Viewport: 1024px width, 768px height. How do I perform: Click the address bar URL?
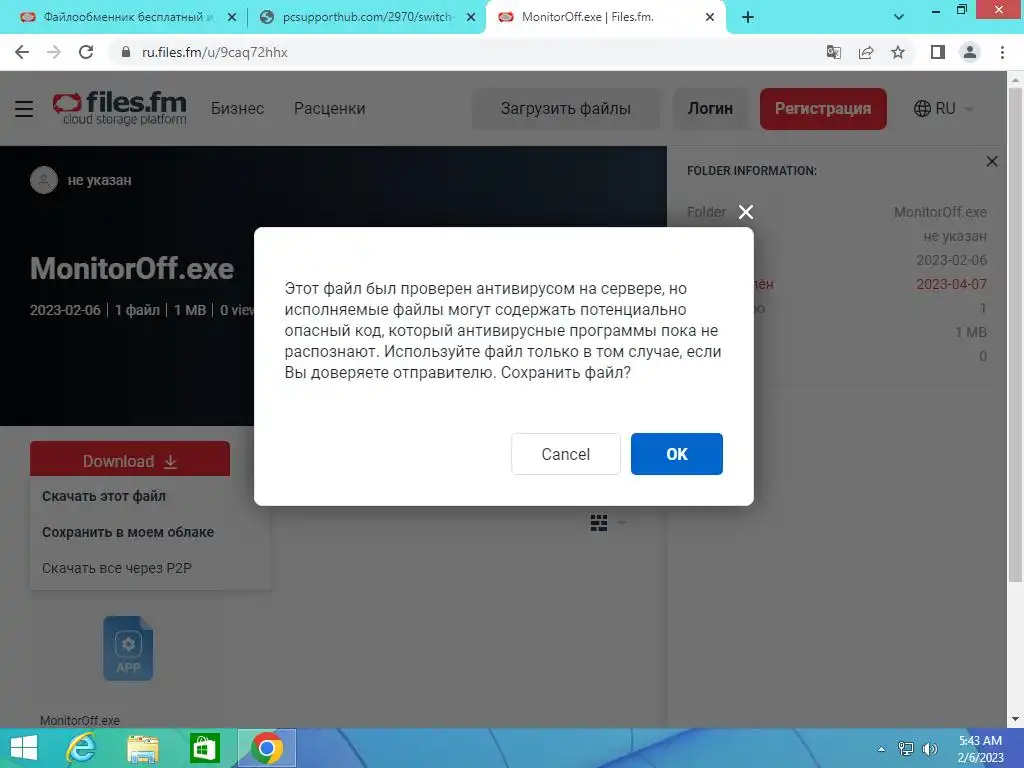(215, 52)
